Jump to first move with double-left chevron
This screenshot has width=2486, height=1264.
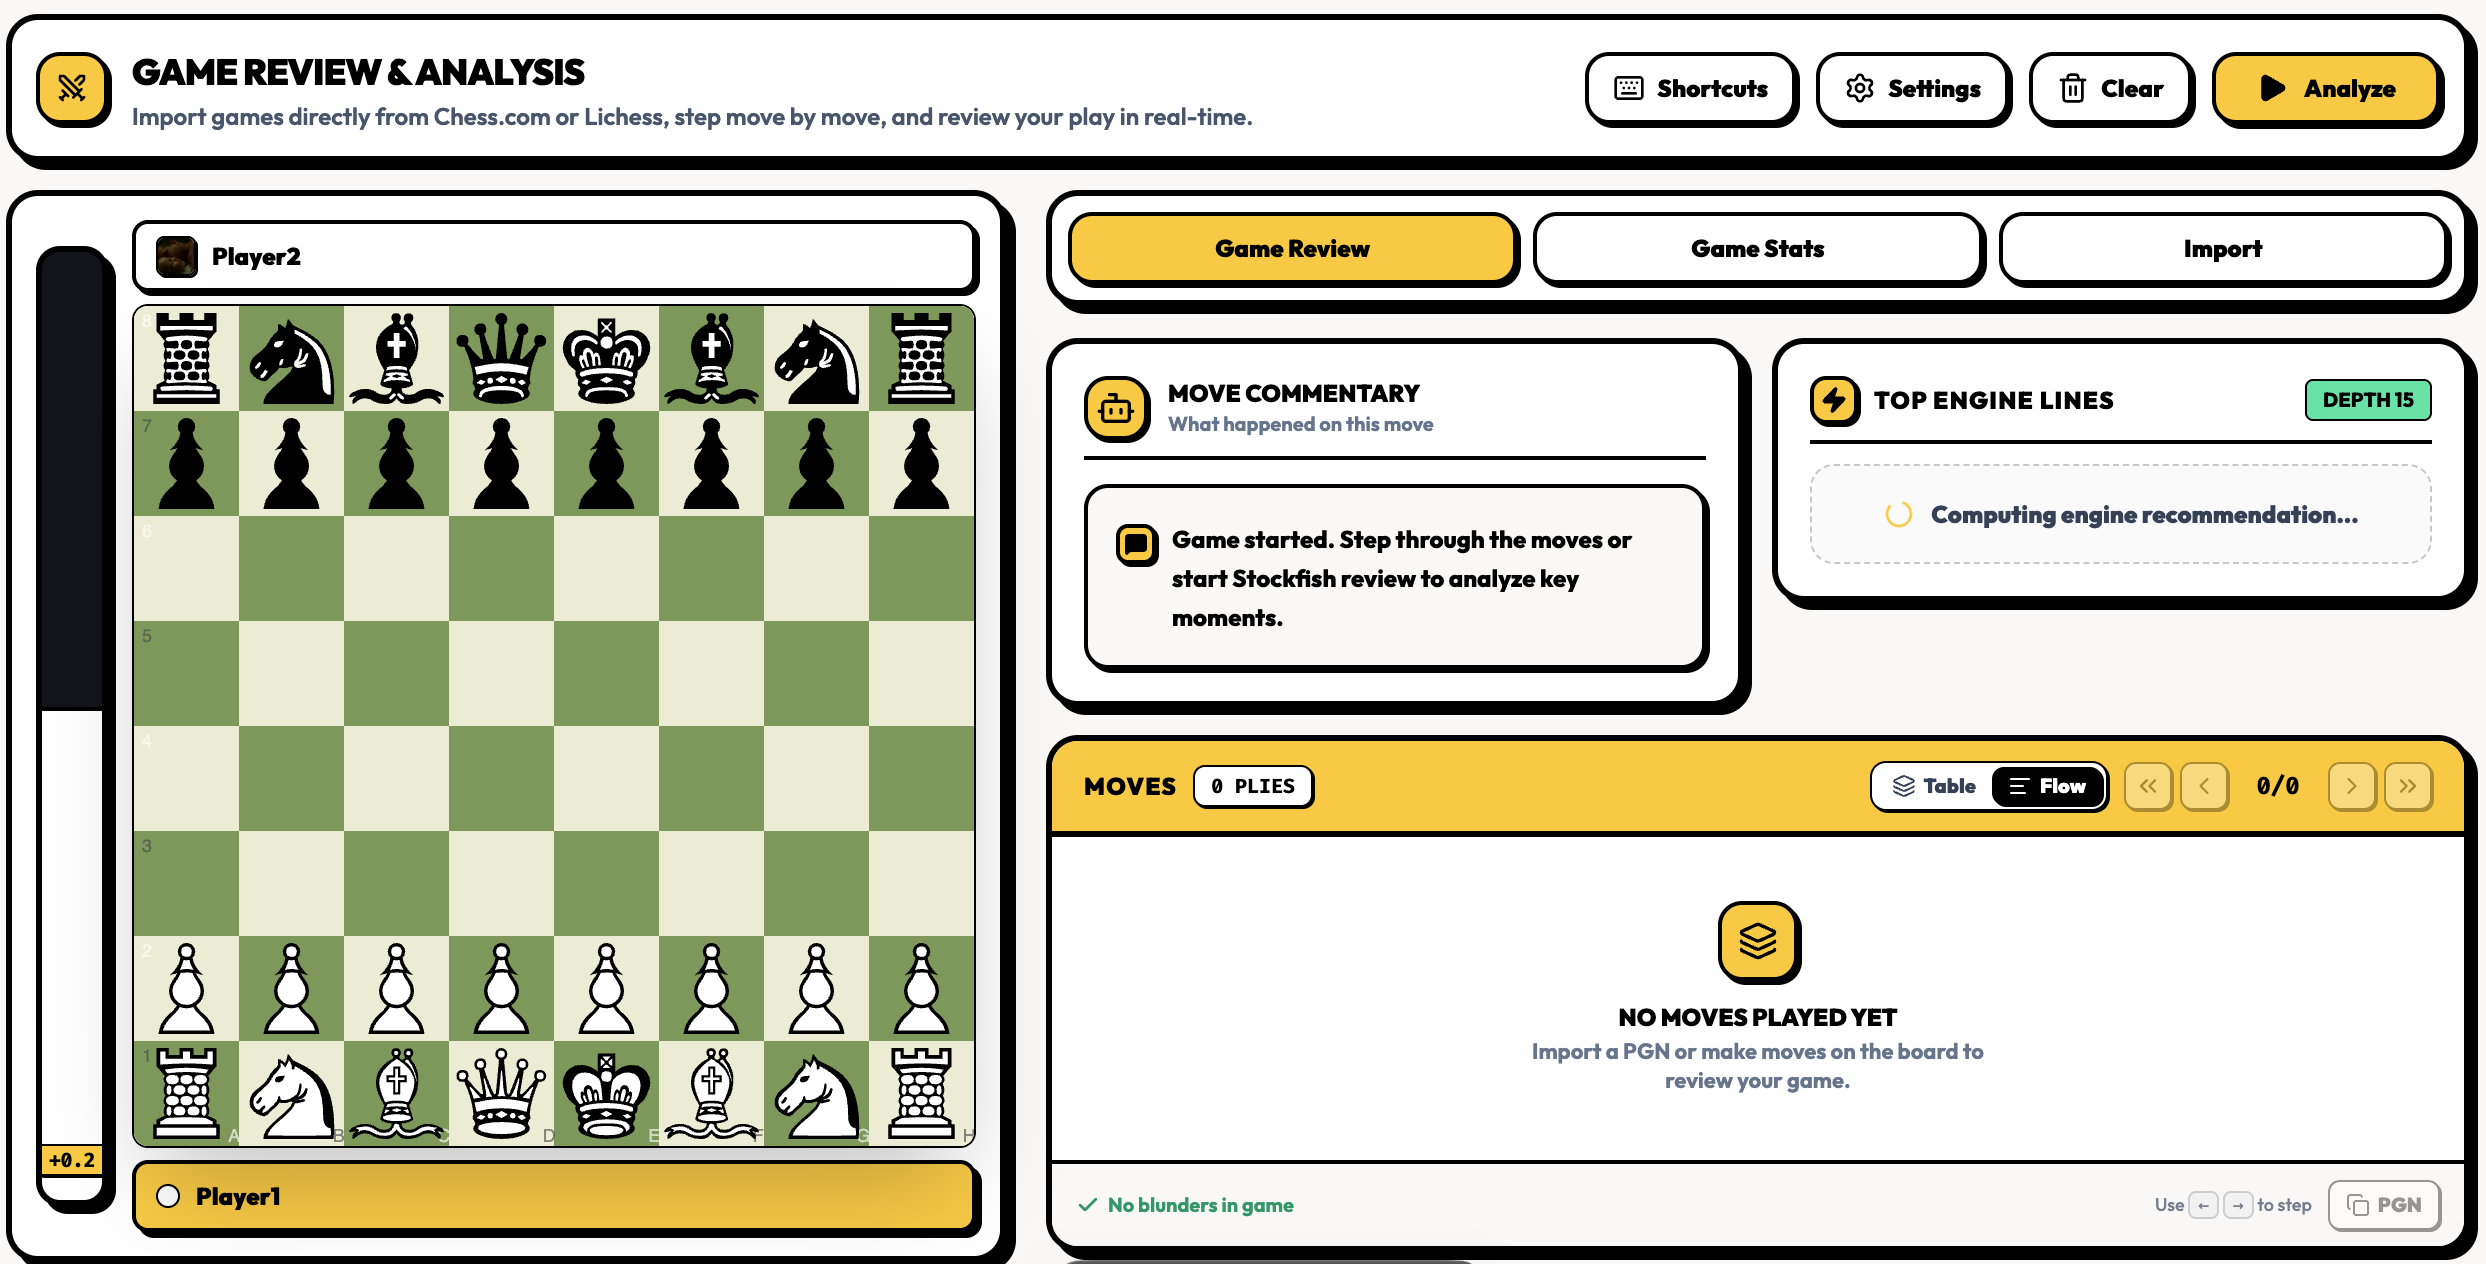pos(2148,786)
